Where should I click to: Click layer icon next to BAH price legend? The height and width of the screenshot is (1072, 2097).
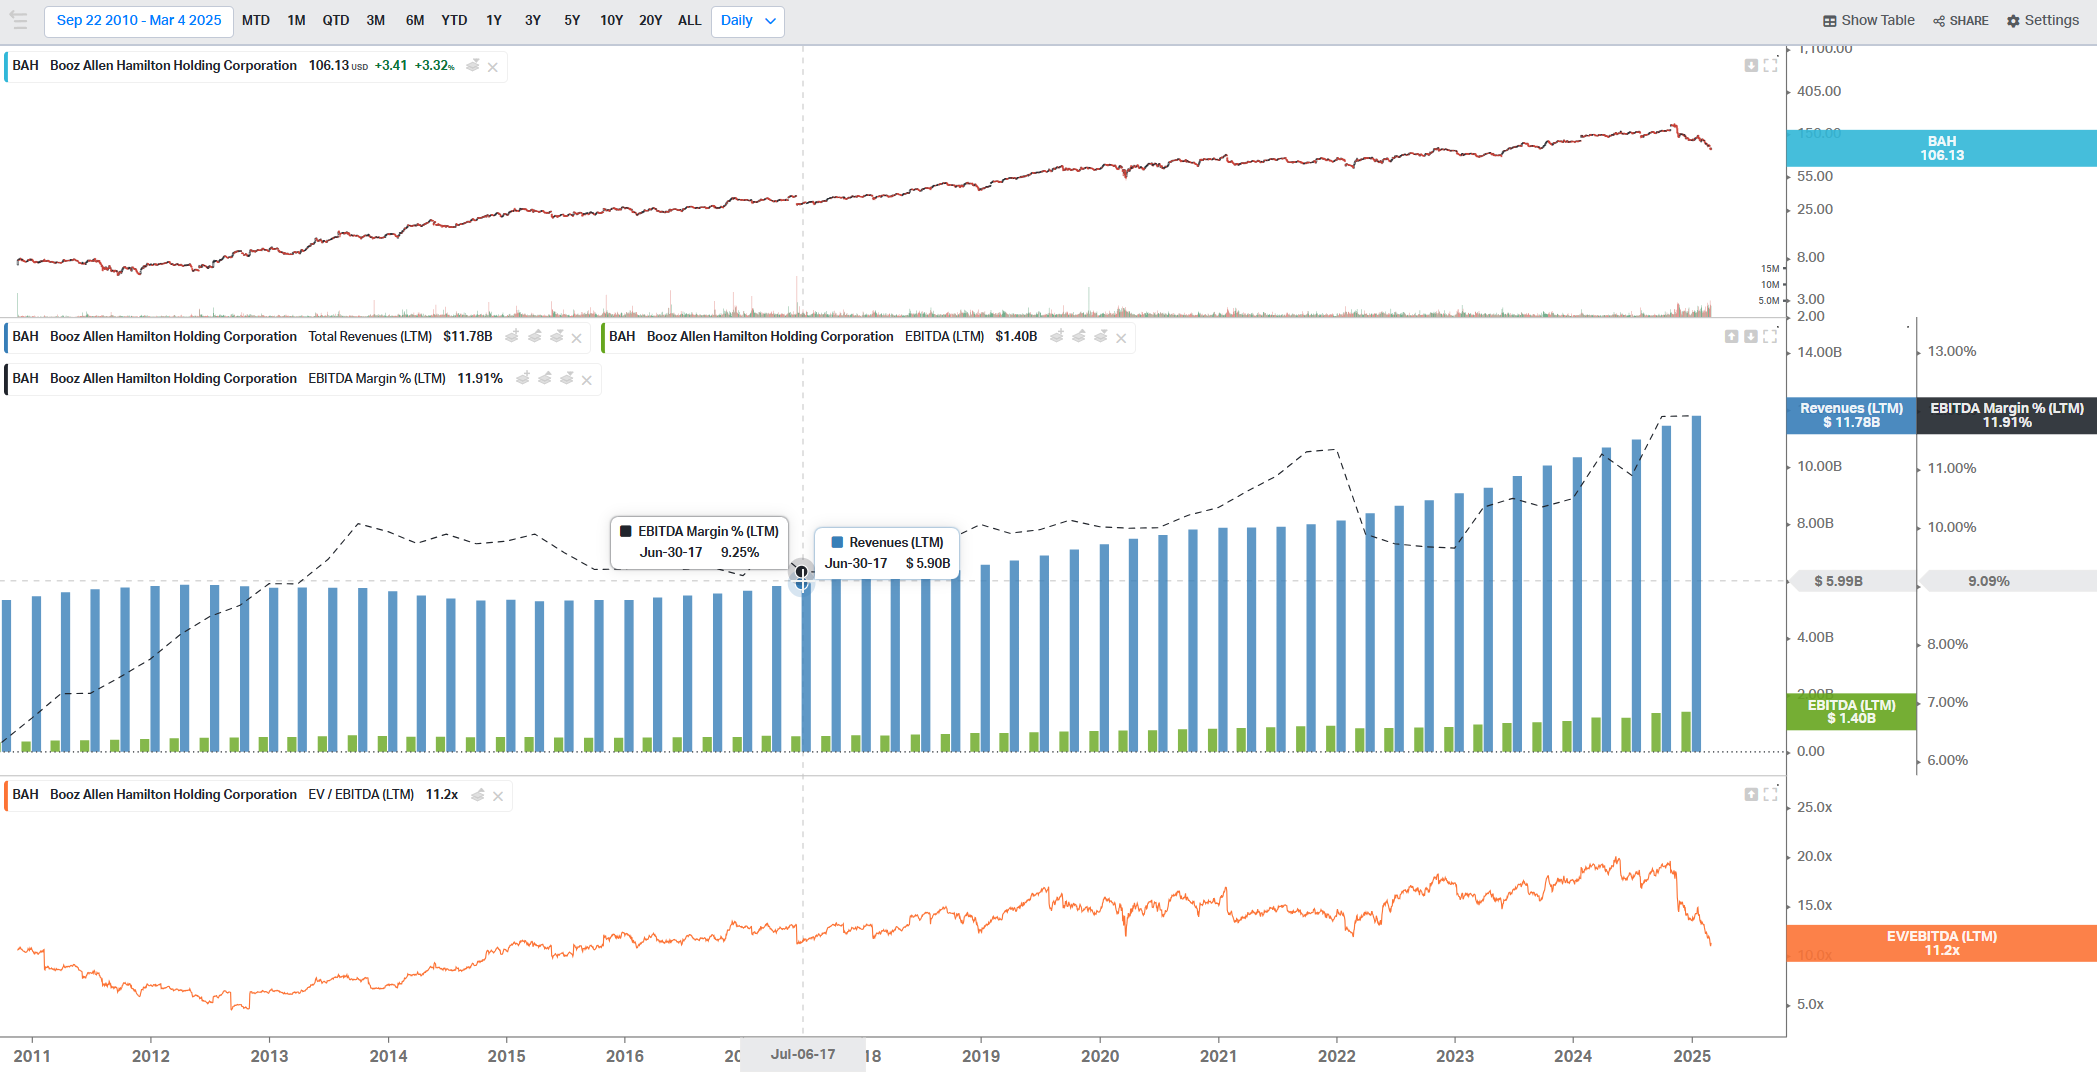tap(473, 65)
